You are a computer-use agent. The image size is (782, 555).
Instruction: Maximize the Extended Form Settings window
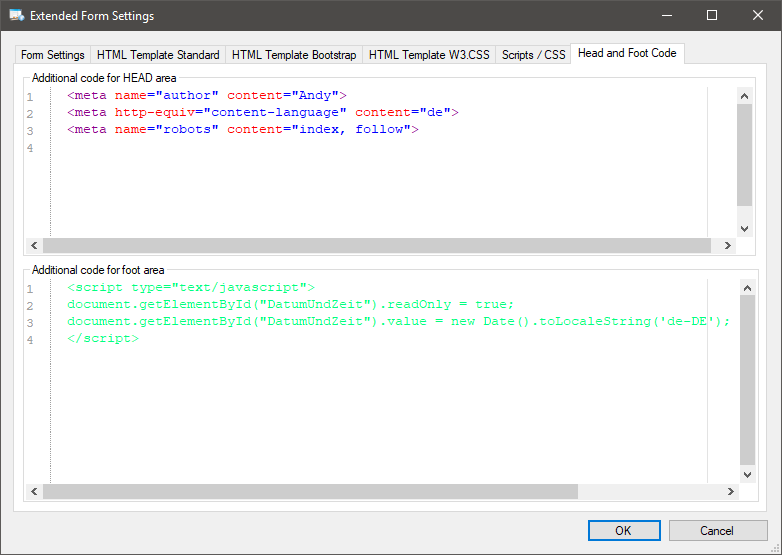[712, 15]
